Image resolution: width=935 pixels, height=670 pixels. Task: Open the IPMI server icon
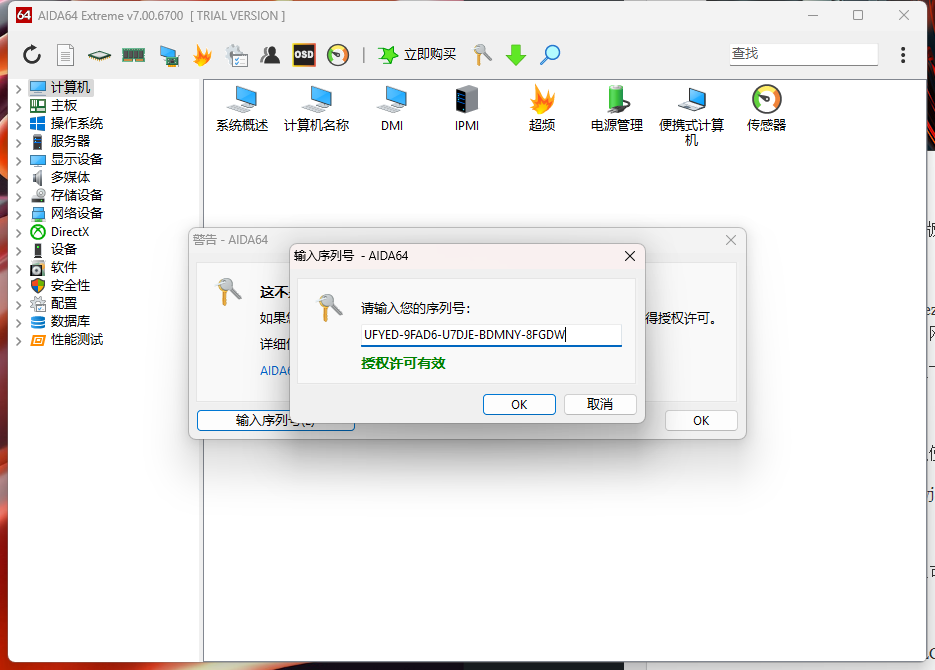point(467,108)
